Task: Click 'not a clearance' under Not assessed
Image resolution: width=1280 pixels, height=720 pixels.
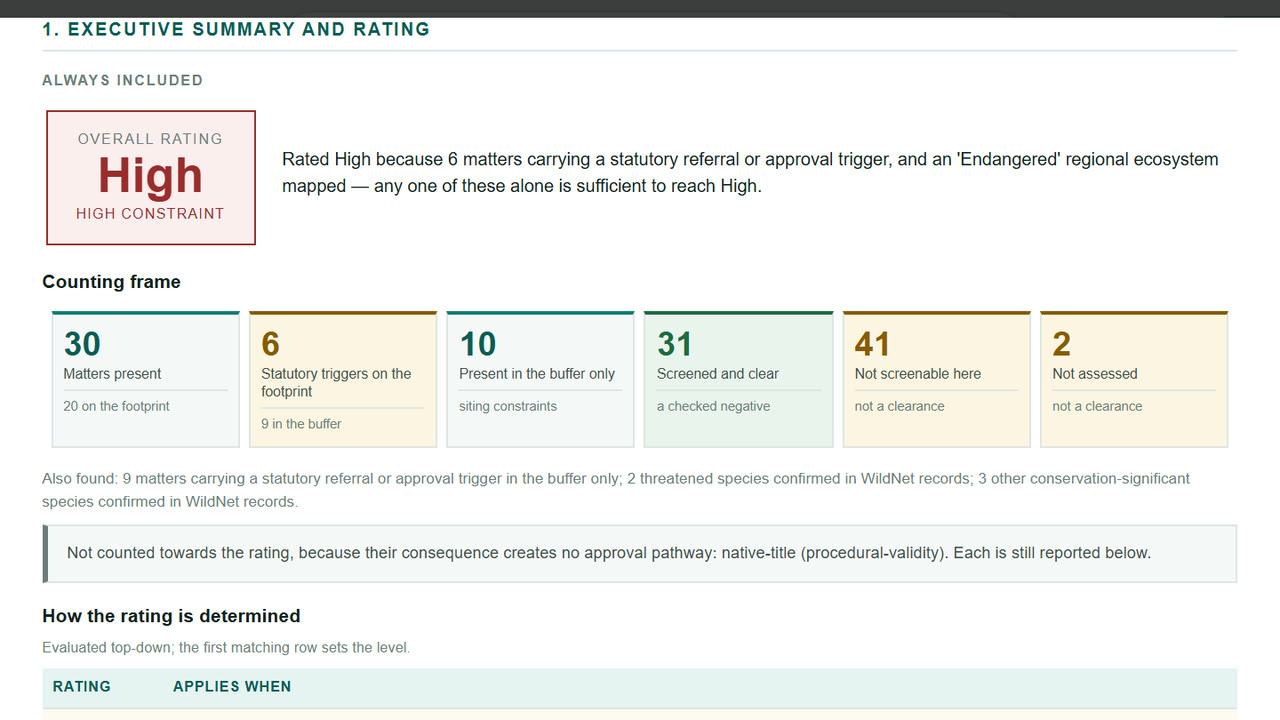Action: point(1098,406)
